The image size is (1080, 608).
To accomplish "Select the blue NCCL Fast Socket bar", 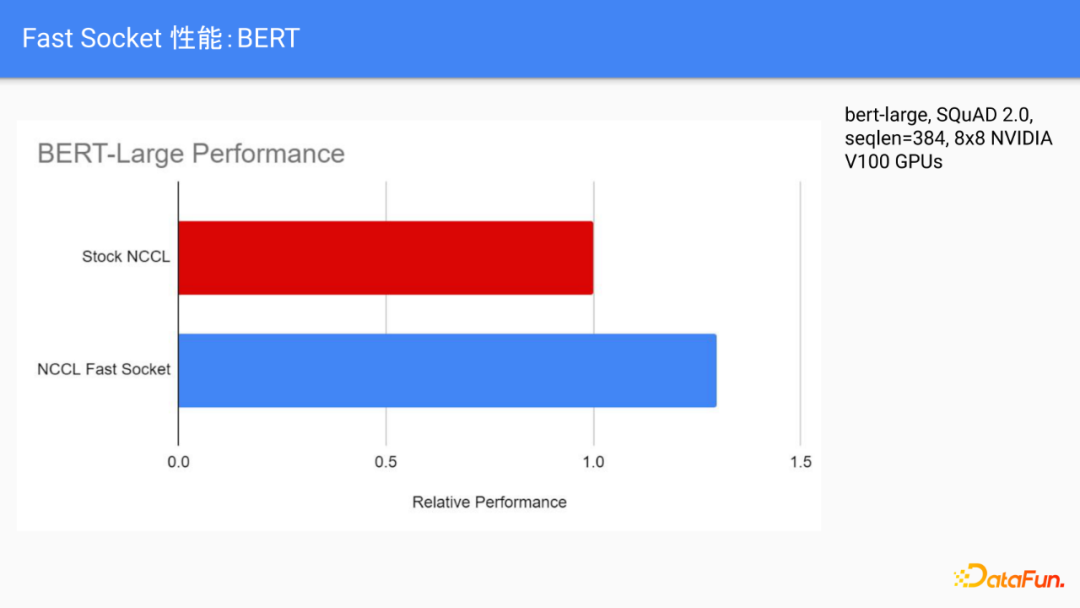I will pyautogui.click(x=447, y=370).
